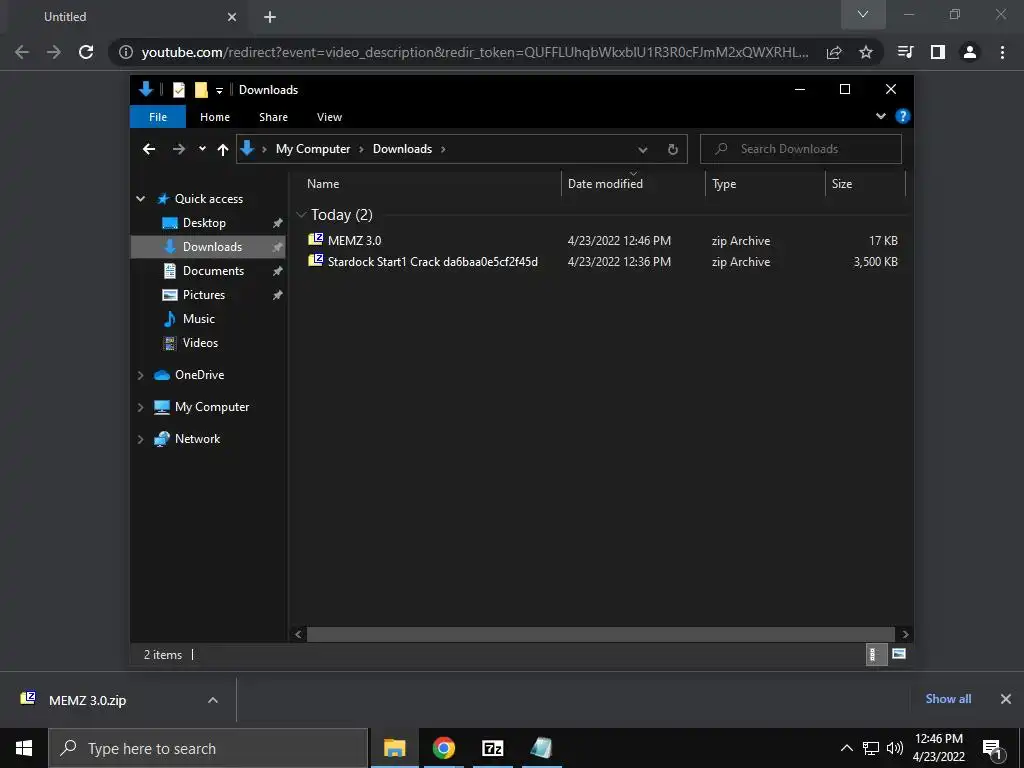Collapse the Today (2) group
This screenshot has width=1024, height=768.
pyautogui.click(x=301, y=215)
